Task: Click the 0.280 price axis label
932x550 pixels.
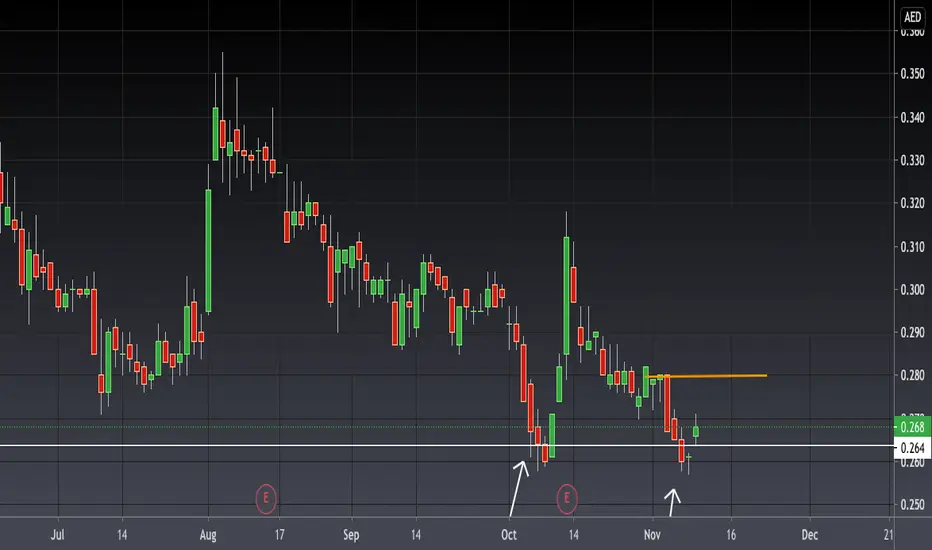Action: tap(912, 375)
